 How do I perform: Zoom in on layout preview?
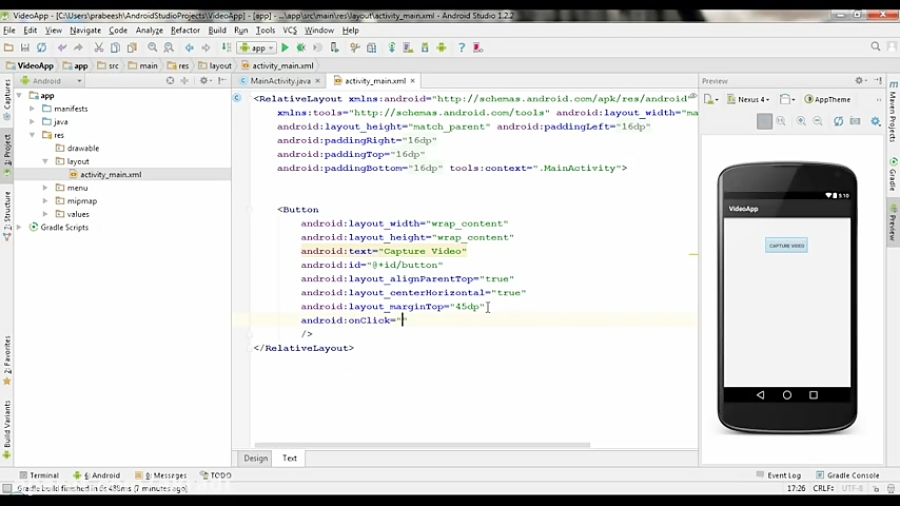click(x=801, y=121)
